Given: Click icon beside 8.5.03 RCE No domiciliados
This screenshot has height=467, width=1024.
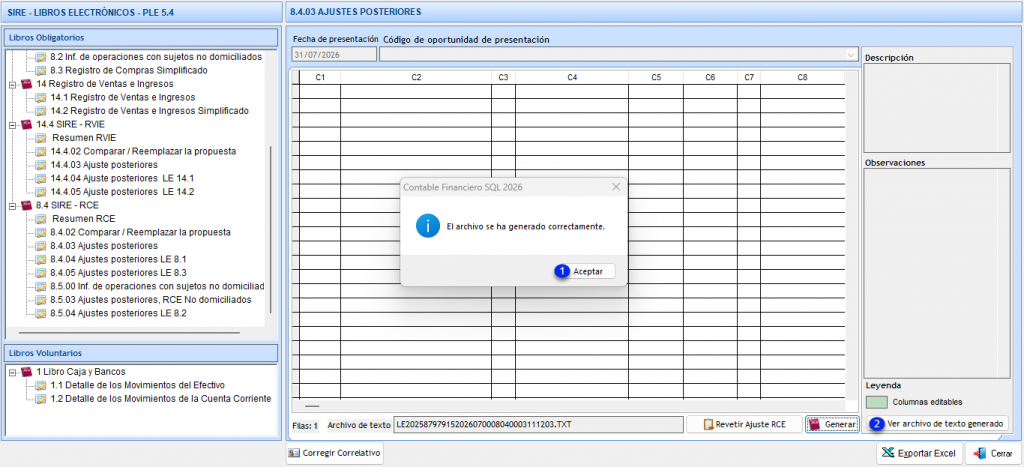Looking at the screenshot, I should click(x=40, y=300).
